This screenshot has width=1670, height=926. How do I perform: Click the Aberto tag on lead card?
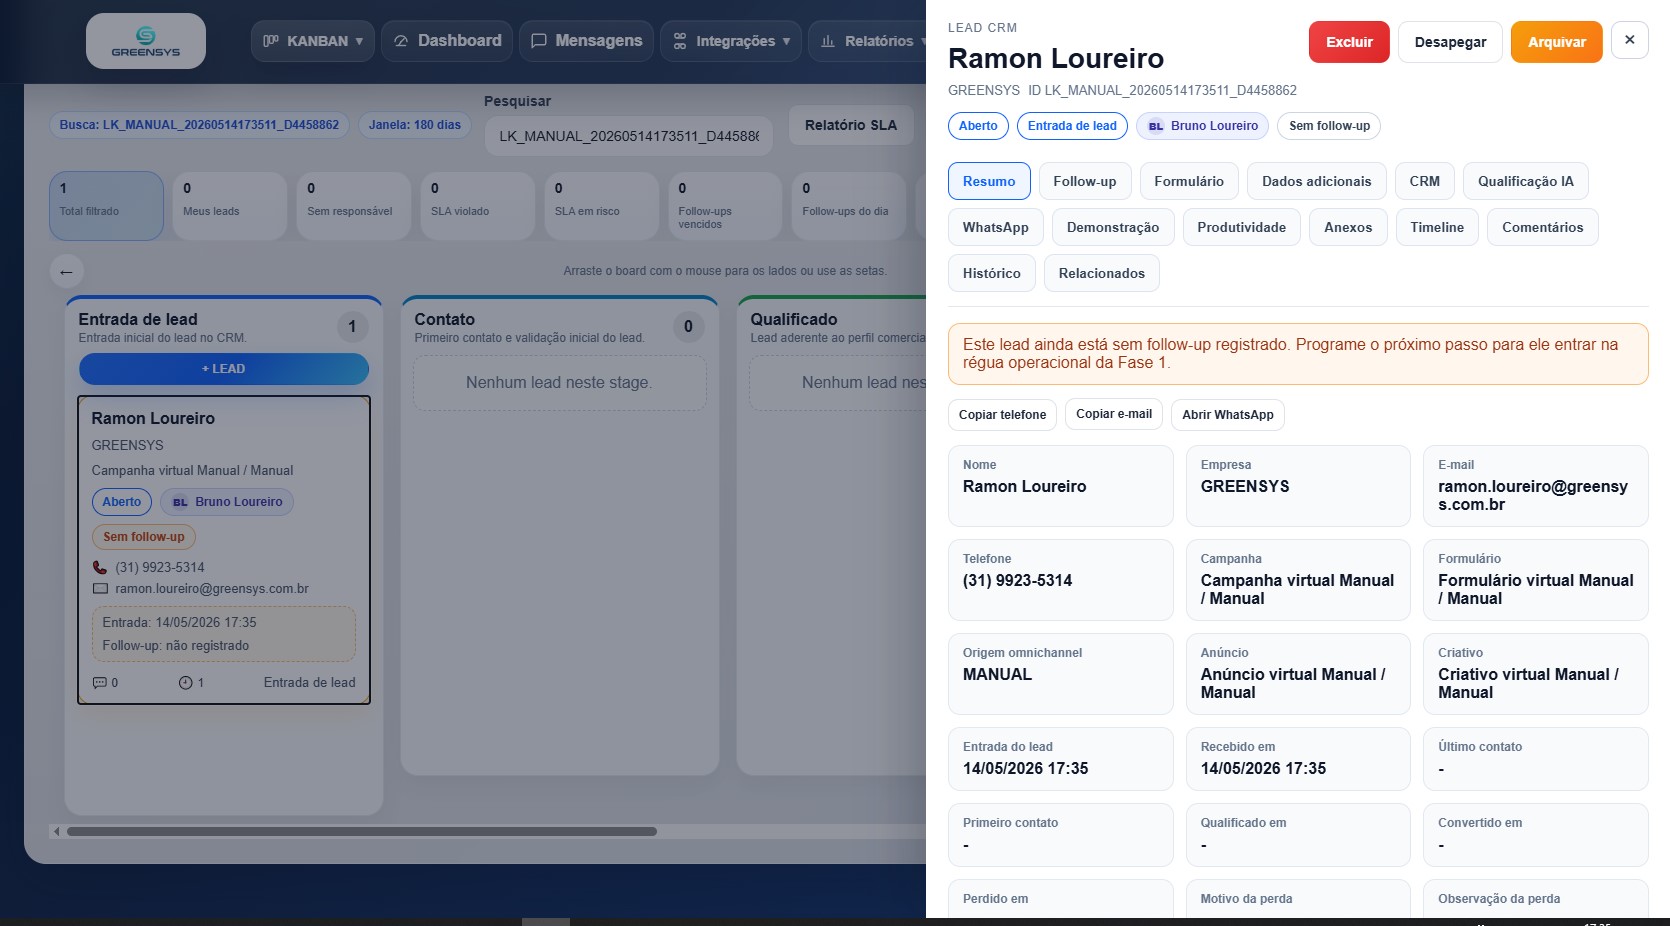coord(122,502)
